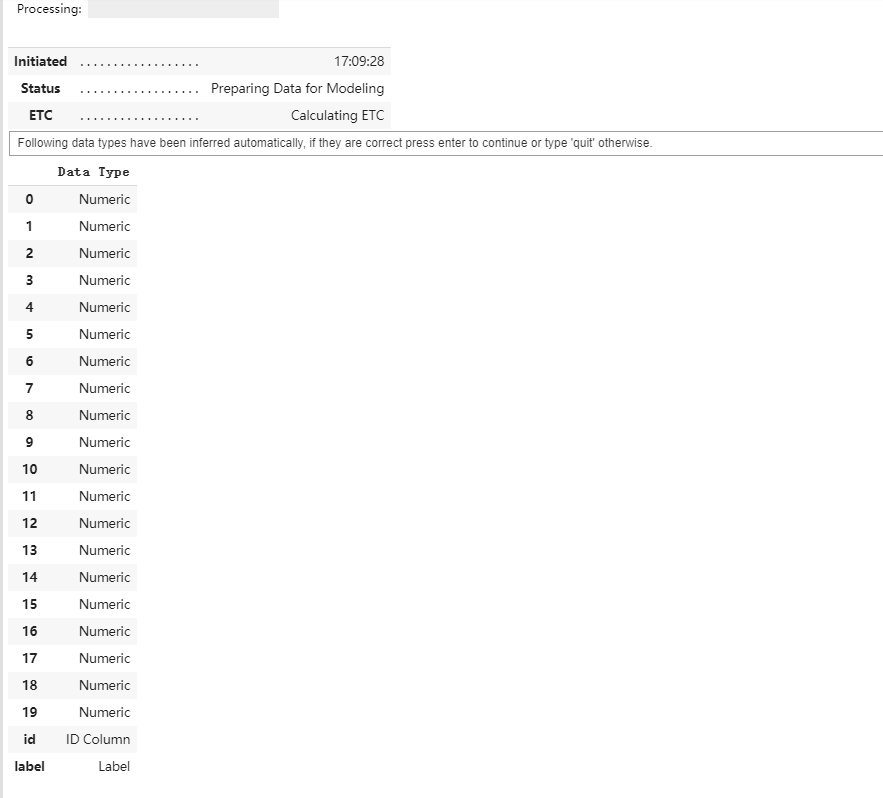This screenshot has height=798, width=883.
Task: Select the Numeric type for row 0
Action: click(104, 199)
